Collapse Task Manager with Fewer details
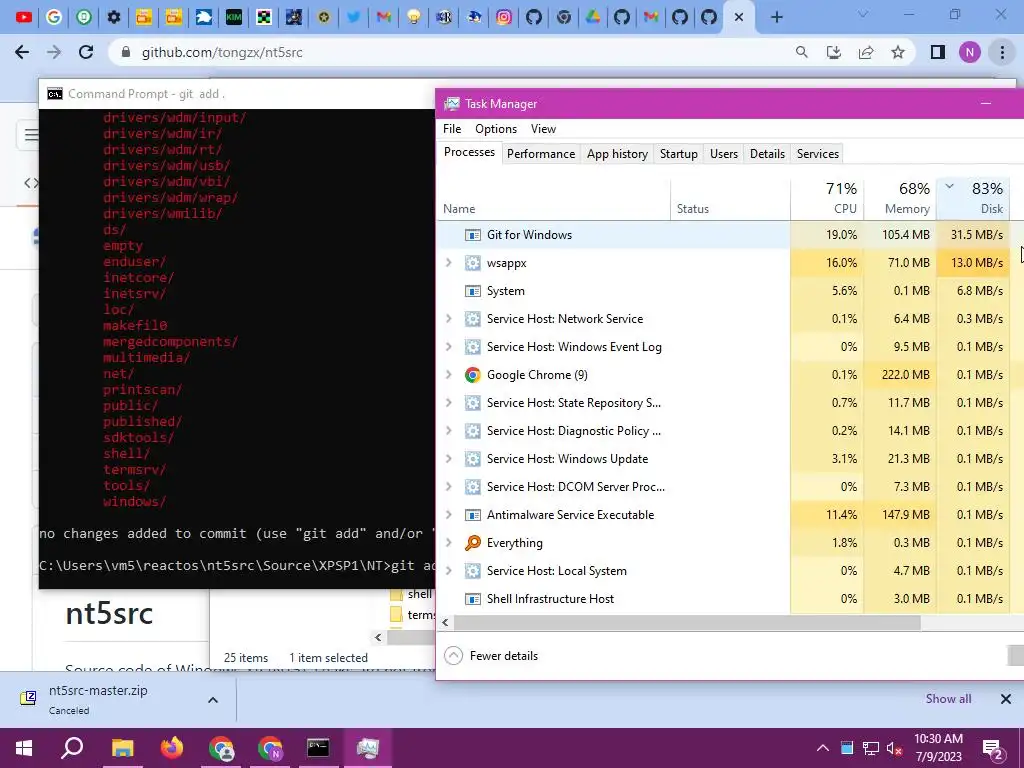The width and height of the screenshot is (1024, 768). 491,656
